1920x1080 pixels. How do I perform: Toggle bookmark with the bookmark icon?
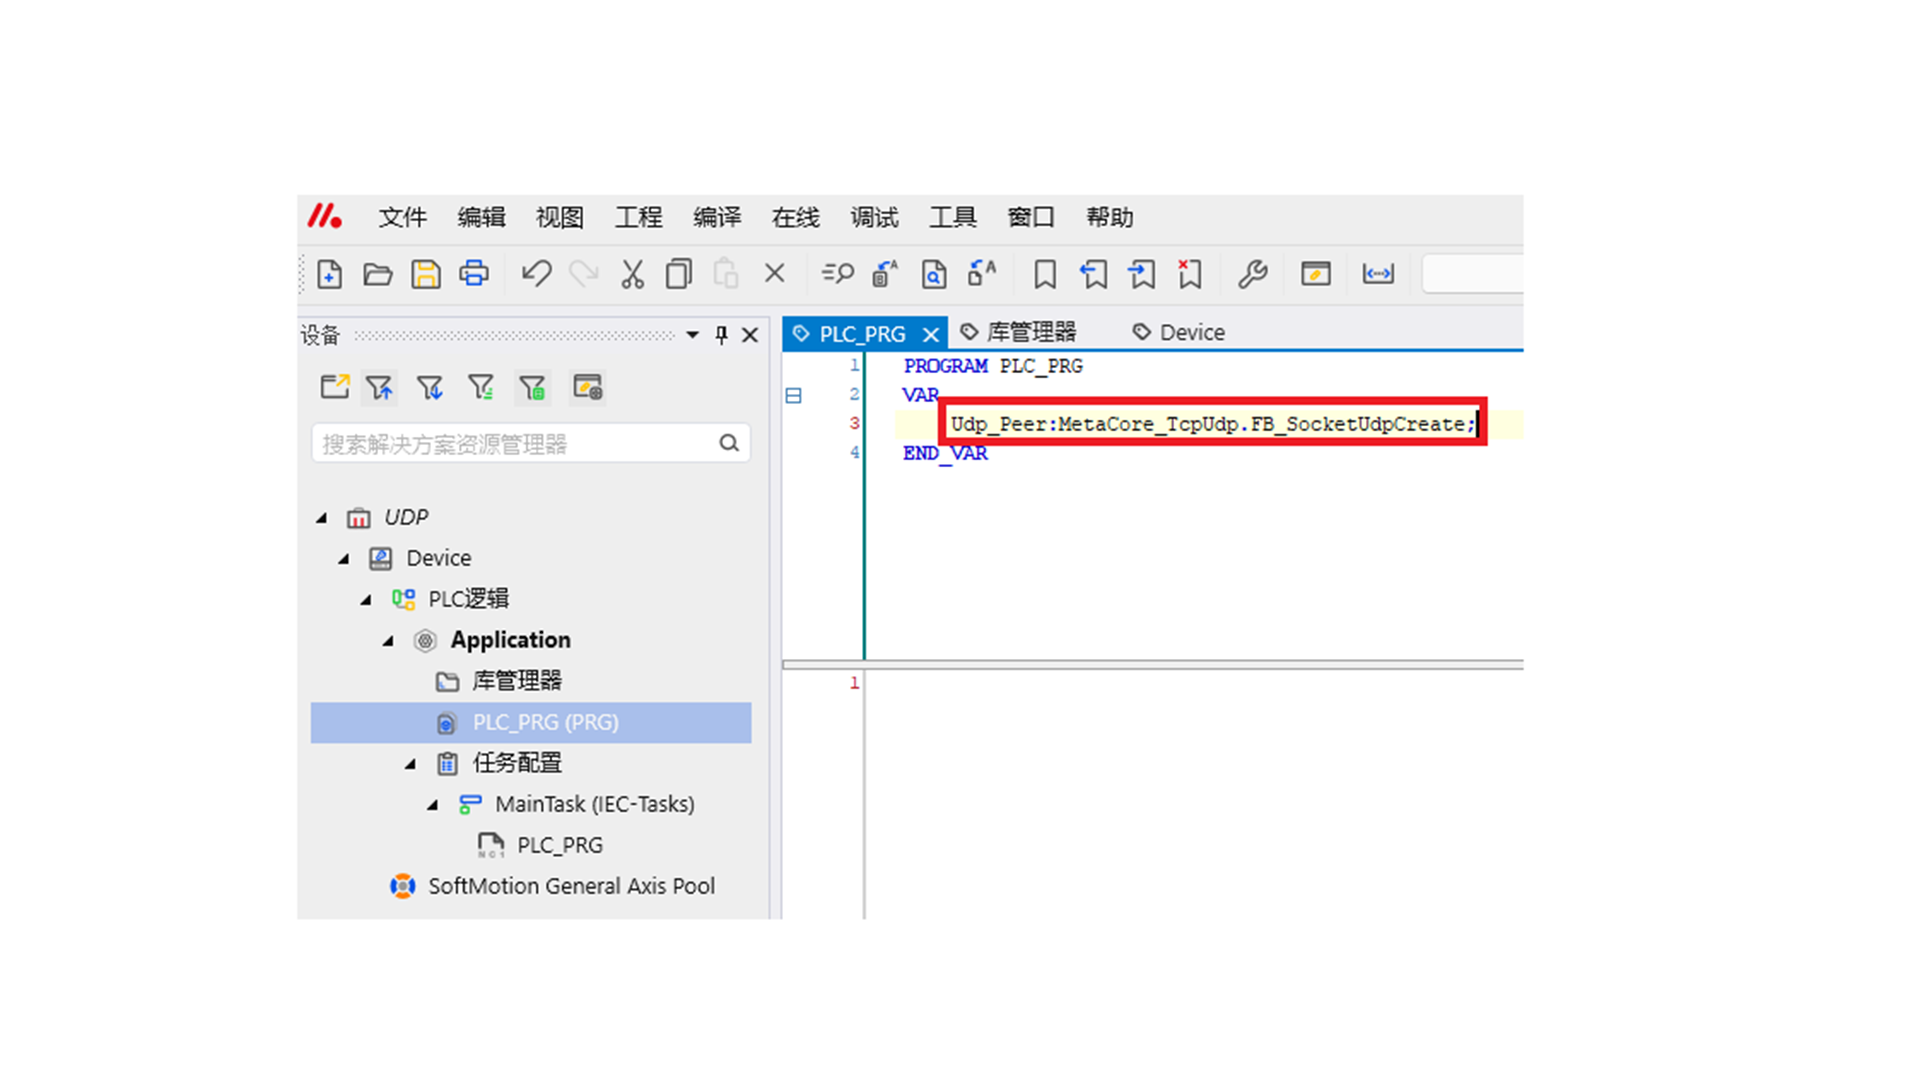point(1045,274)
